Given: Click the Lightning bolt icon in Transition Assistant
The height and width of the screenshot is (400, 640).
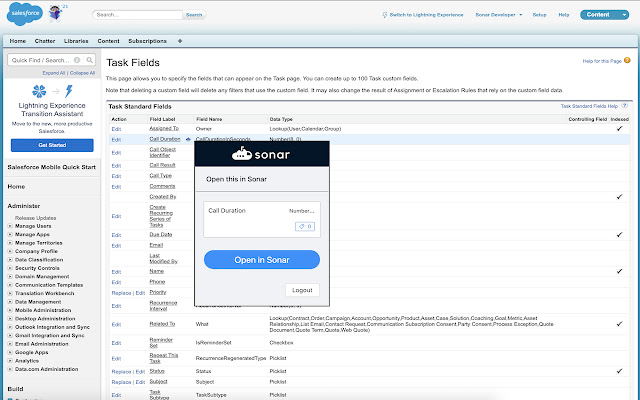Looking at the screenshot, I should point(69,91).
